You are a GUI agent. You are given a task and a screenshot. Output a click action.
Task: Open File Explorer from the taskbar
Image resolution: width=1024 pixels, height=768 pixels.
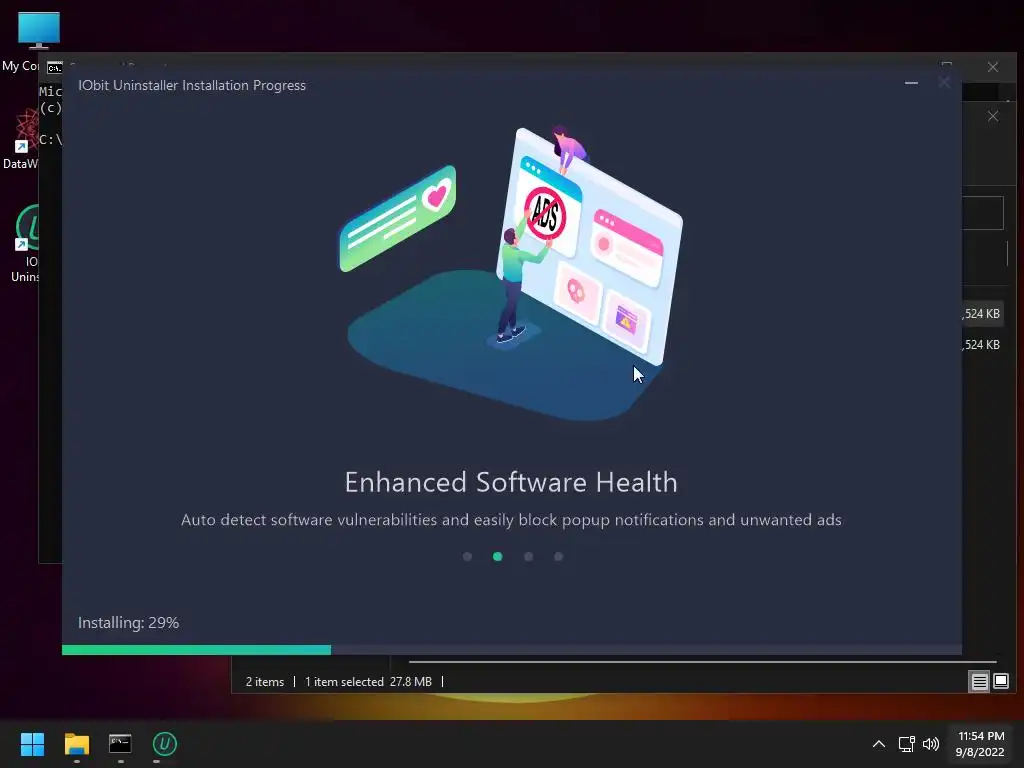pos(76,744)
